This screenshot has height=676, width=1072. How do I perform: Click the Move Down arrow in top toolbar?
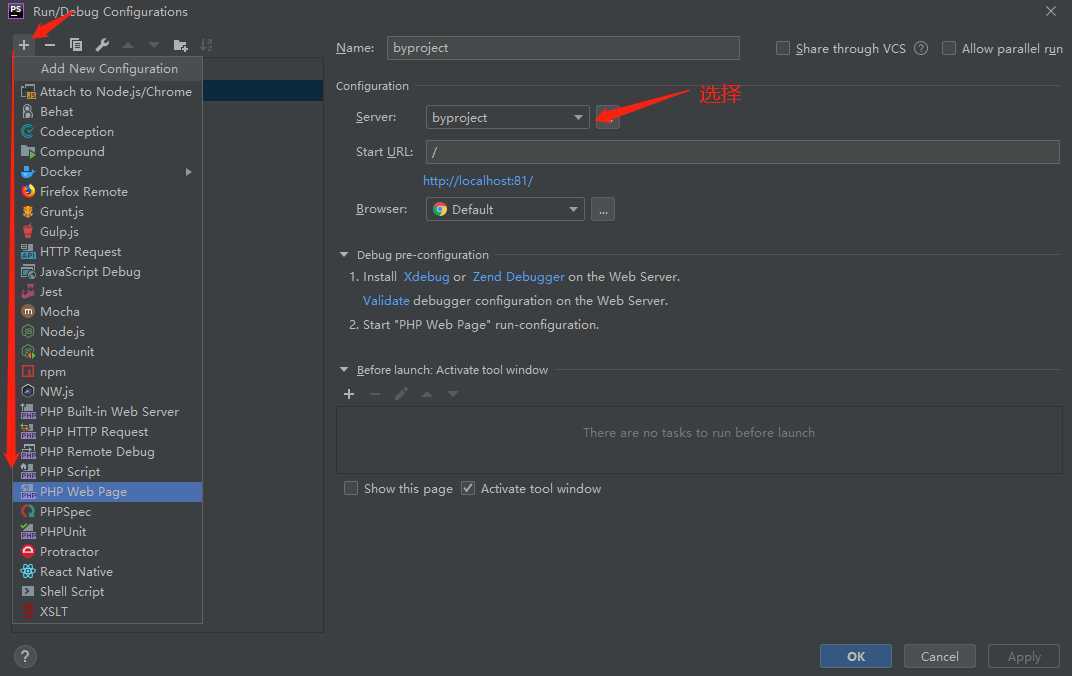[x=154, y=45]
